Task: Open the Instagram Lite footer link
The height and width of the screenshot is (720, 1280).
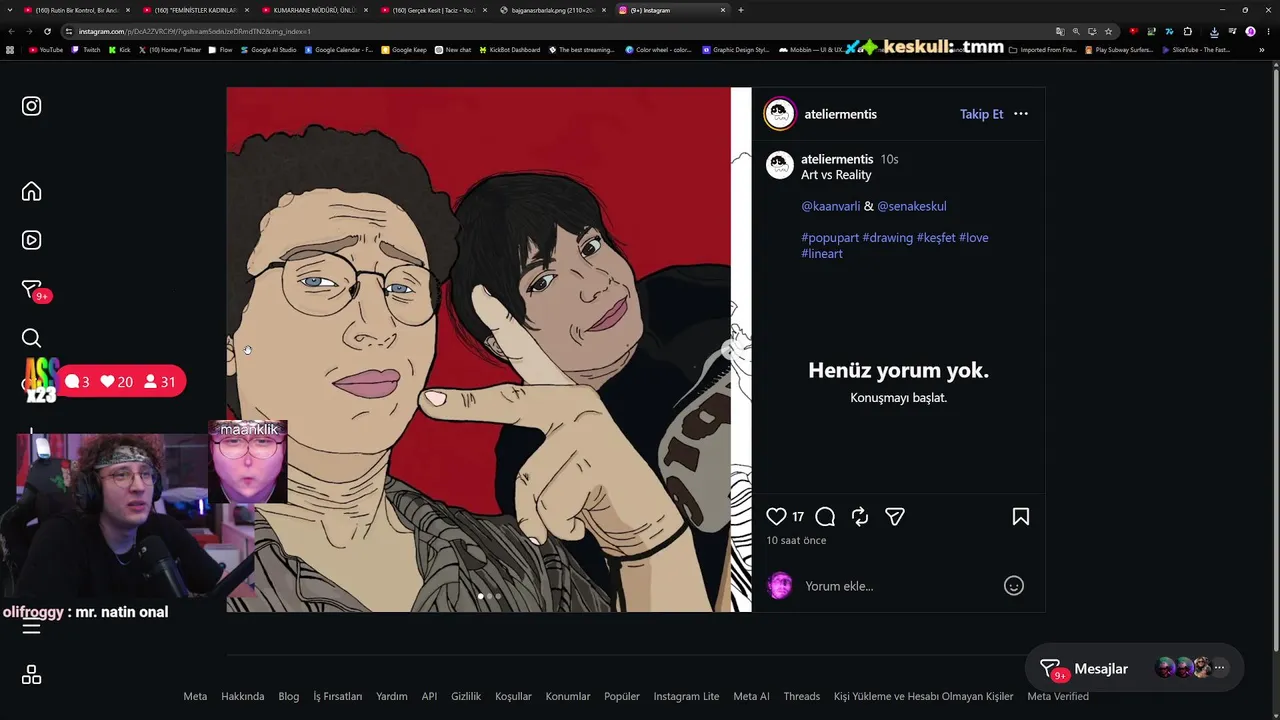Action: point(686,696)
